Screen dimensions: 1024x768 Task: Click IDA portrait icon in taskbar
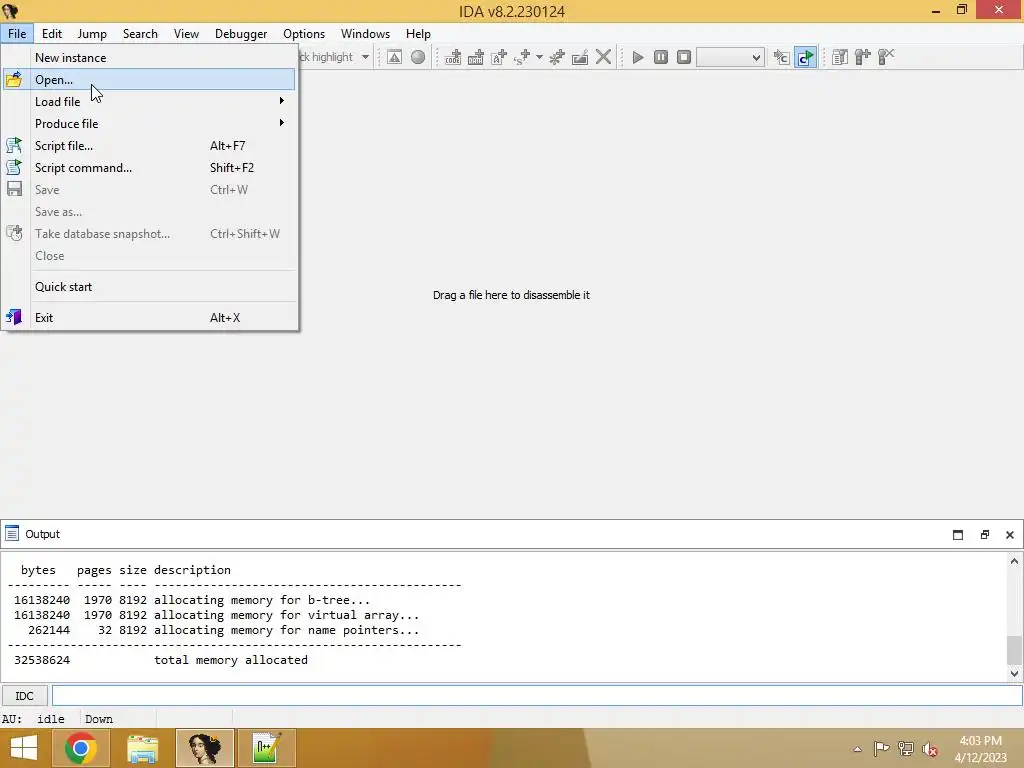click(204, 748)
